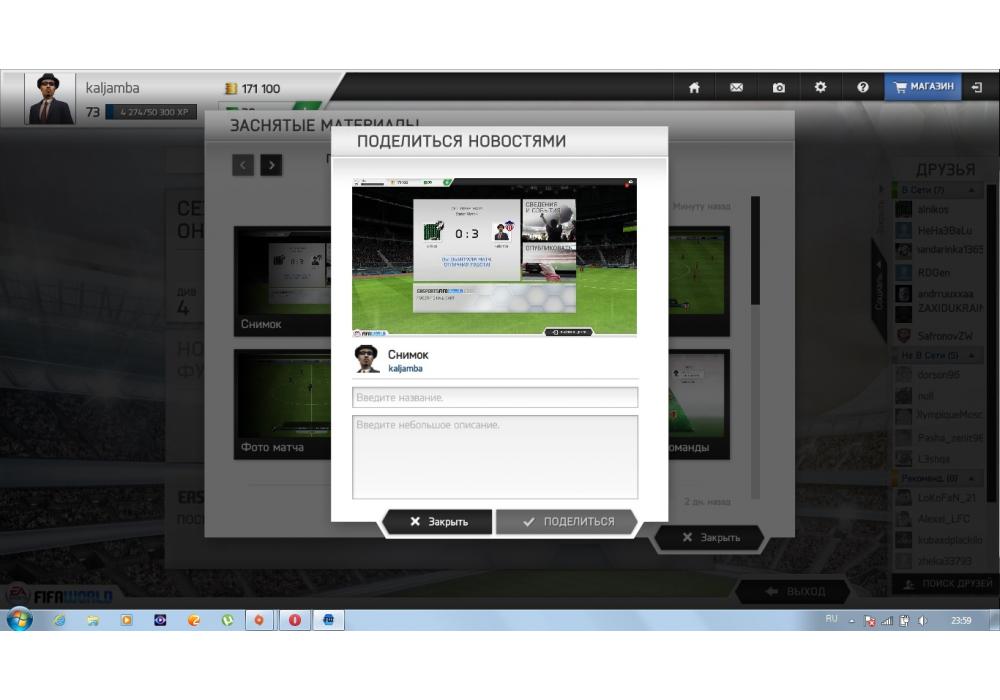Select friend Alexei_LFC in friends list

pyautogui.click(x=939, y=518)
